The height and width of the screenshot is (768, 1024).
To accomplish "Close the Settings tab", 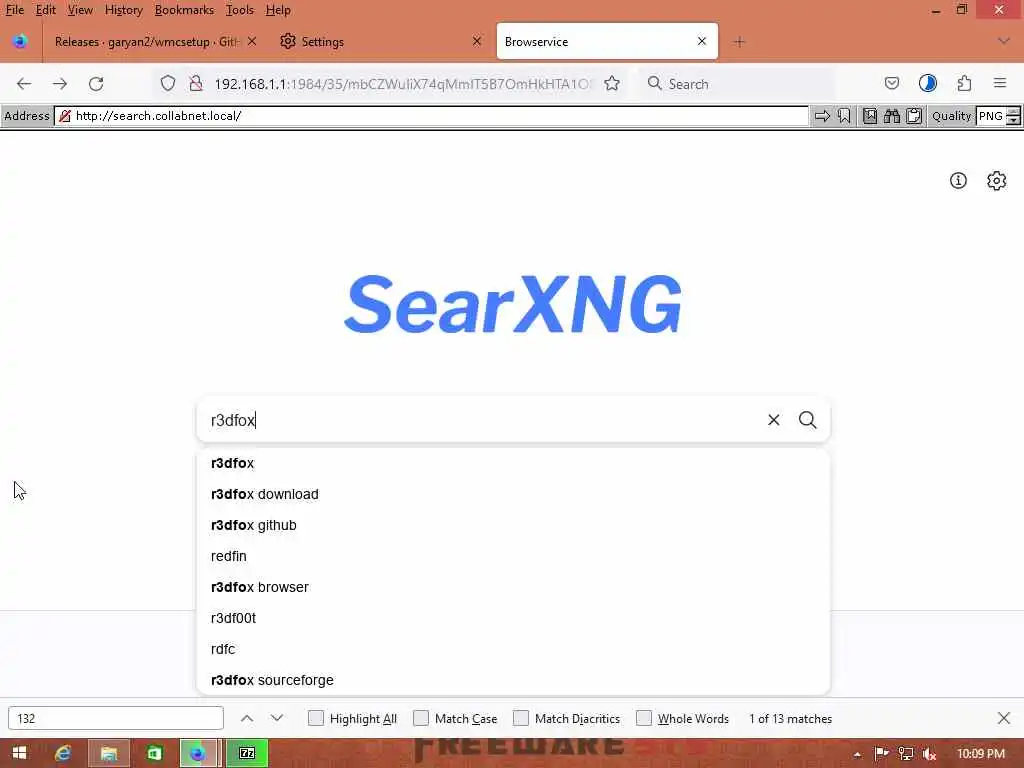I will click(x=477, y=41).
